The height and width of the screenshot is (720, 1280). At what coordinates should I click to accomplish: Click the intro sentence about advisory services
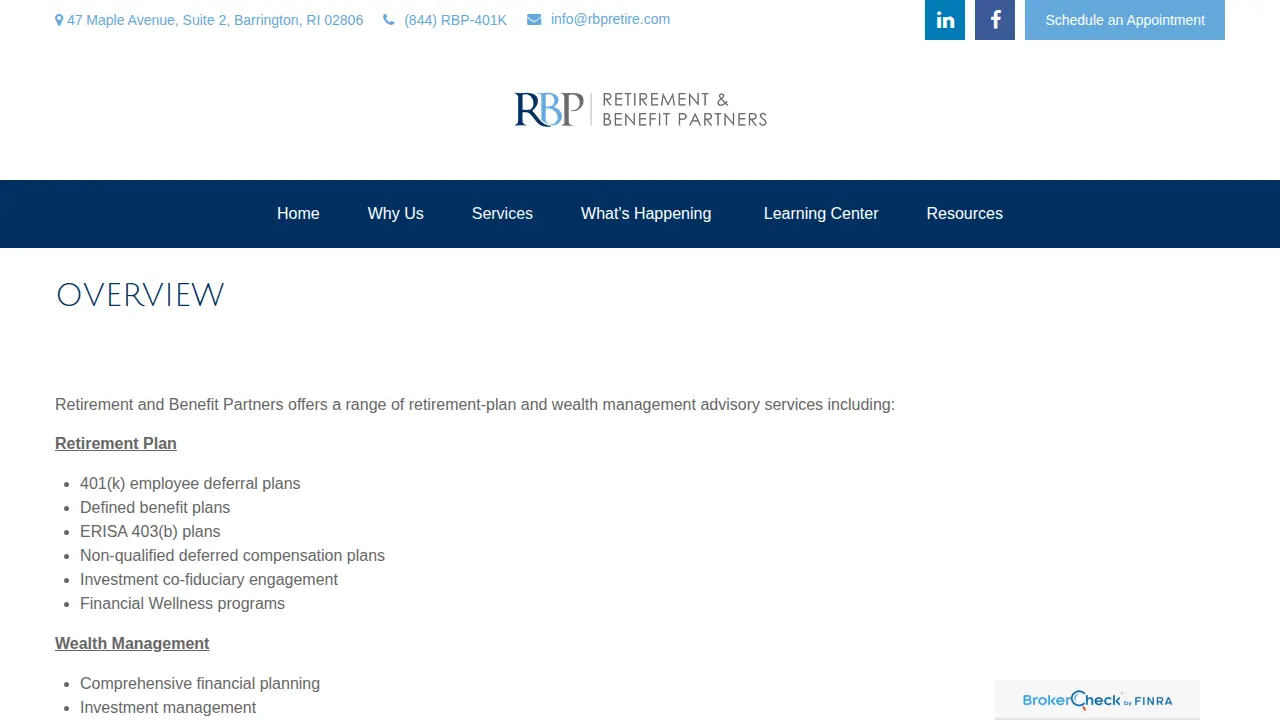[x=475, y=405]
